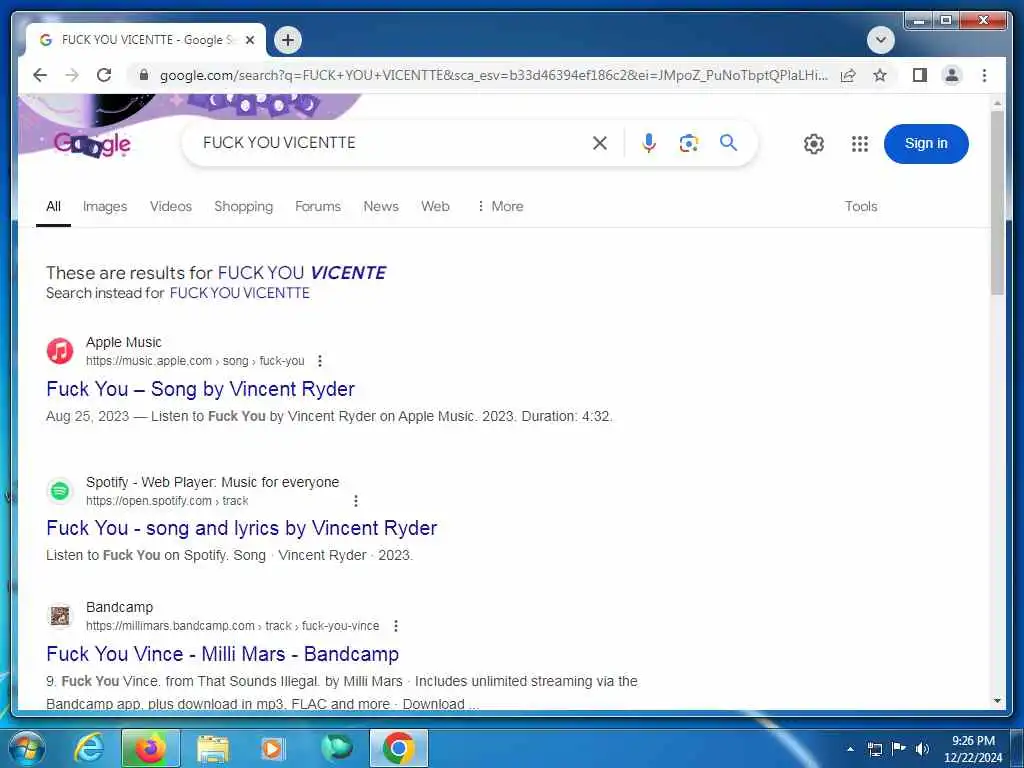Open Firefox from taskbar
The height and width of the screenshot is (768, 1024).
pos(150,749)
